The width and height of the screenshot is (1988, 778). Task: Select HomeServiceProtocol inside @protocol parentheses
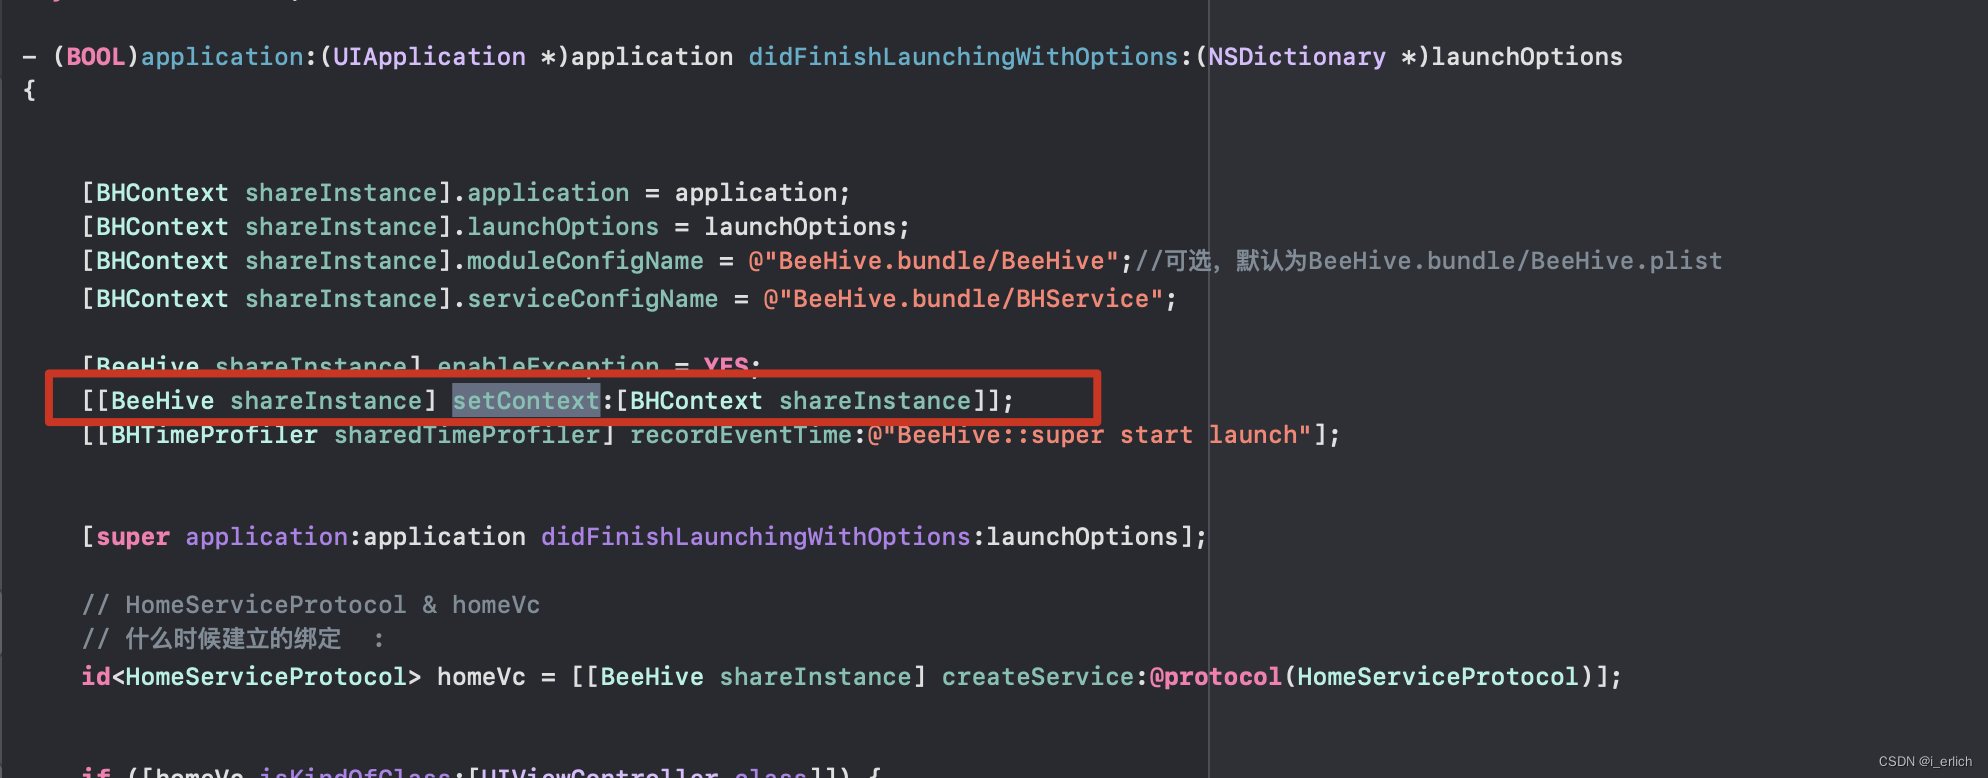pyautogui.click(x=1438, y=677)
